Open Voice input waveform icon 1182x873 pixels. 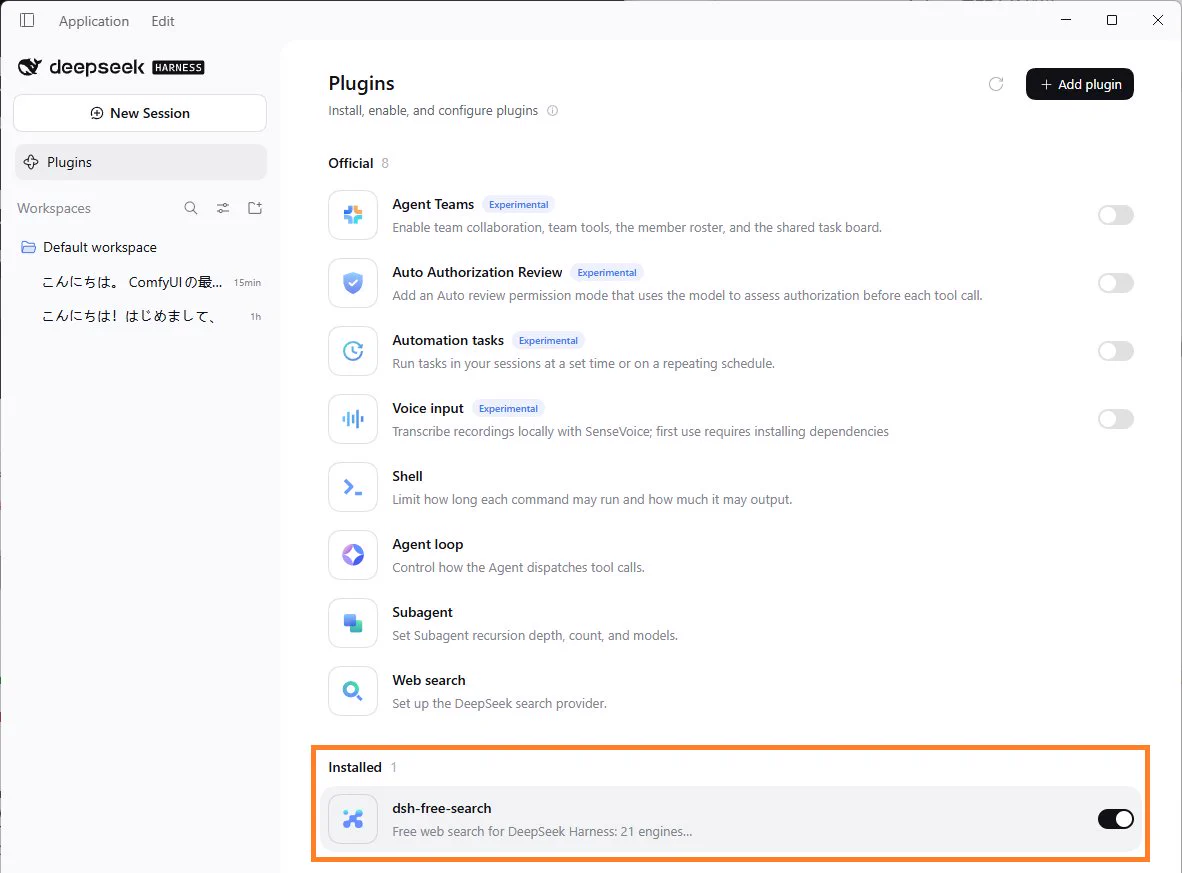point(353,418)
